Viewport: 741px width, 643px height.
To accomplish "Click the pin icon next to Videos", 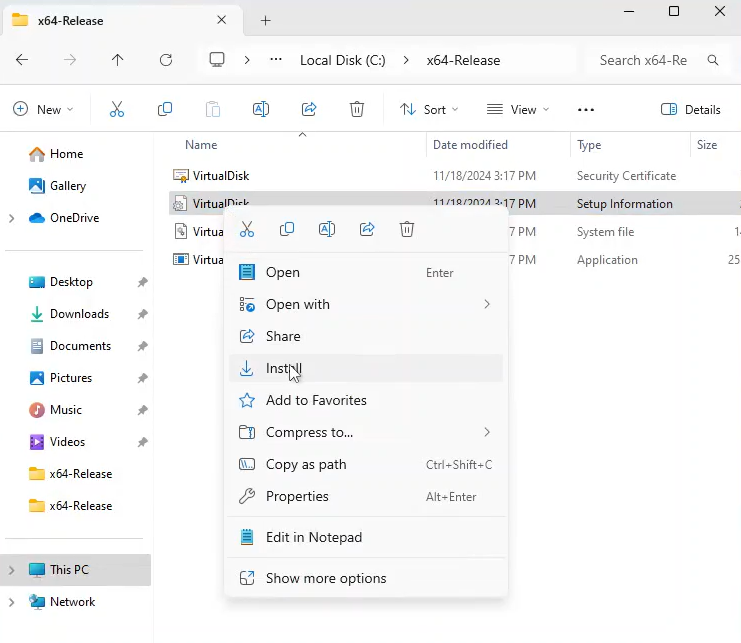I will click(x=142, y=442).
